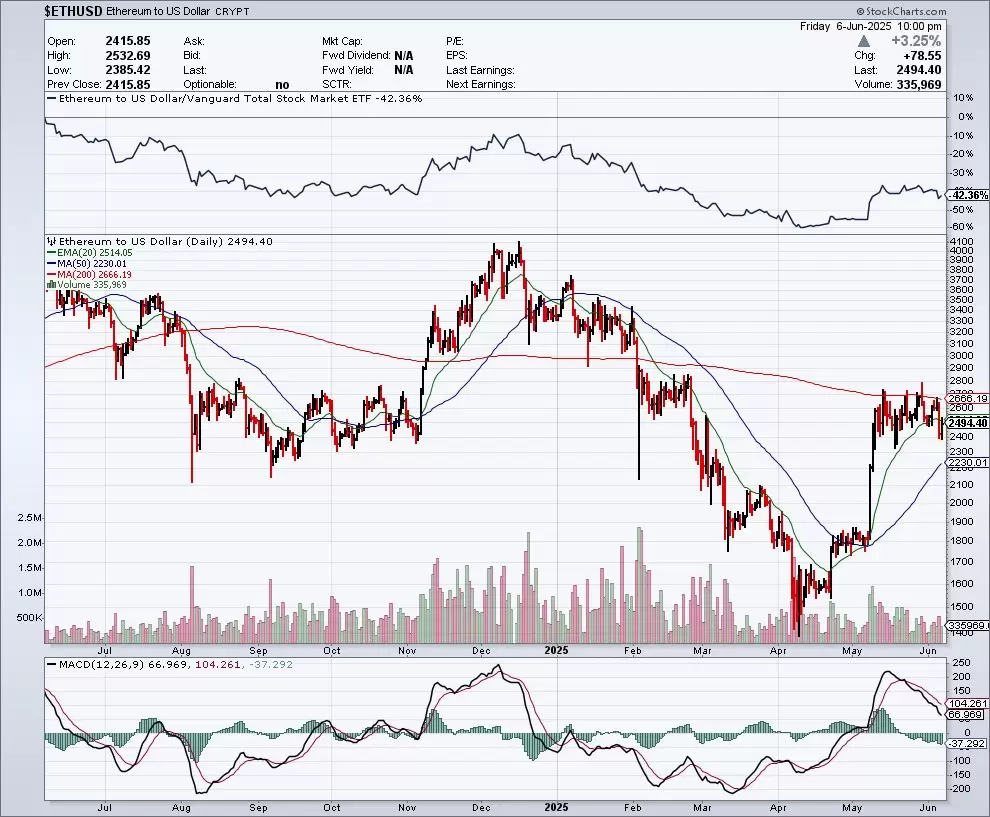990x817 pixels.
Task: Click the 2.5M volume axis label
Action: pyautogui.click(x=30, y=518)
